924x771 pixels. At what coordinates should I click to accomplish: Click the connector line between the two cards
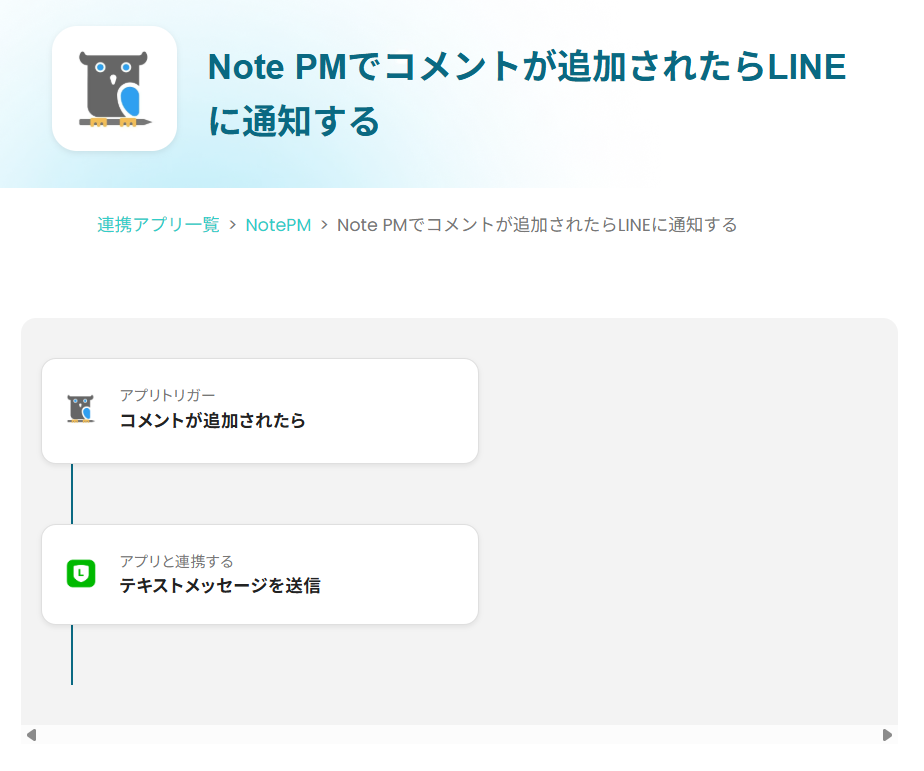[72, 494]
